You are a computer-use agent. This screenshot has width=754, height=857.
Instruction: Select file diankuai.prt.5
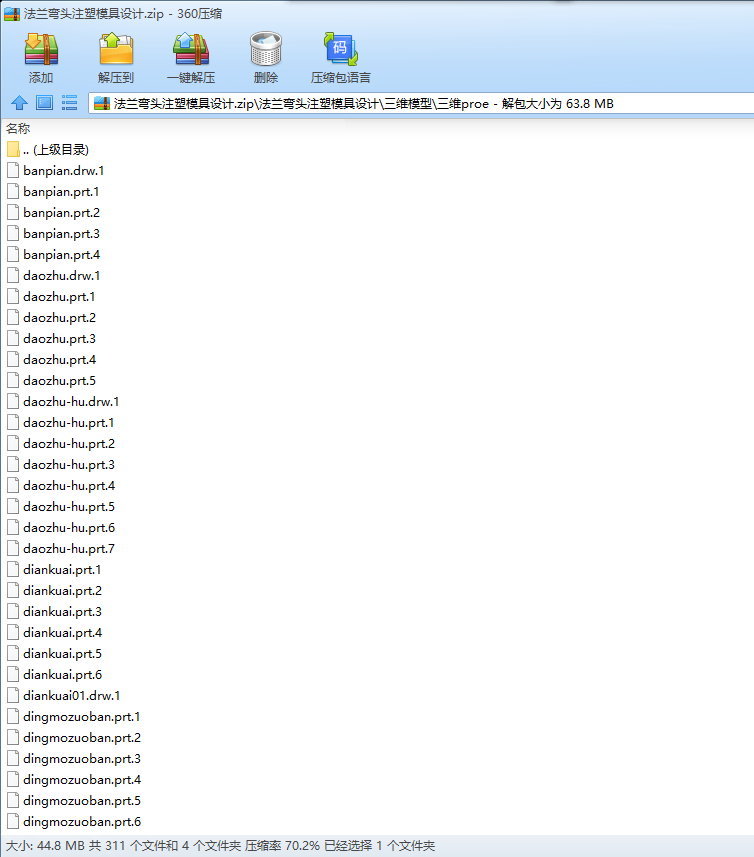pos(54,654)
